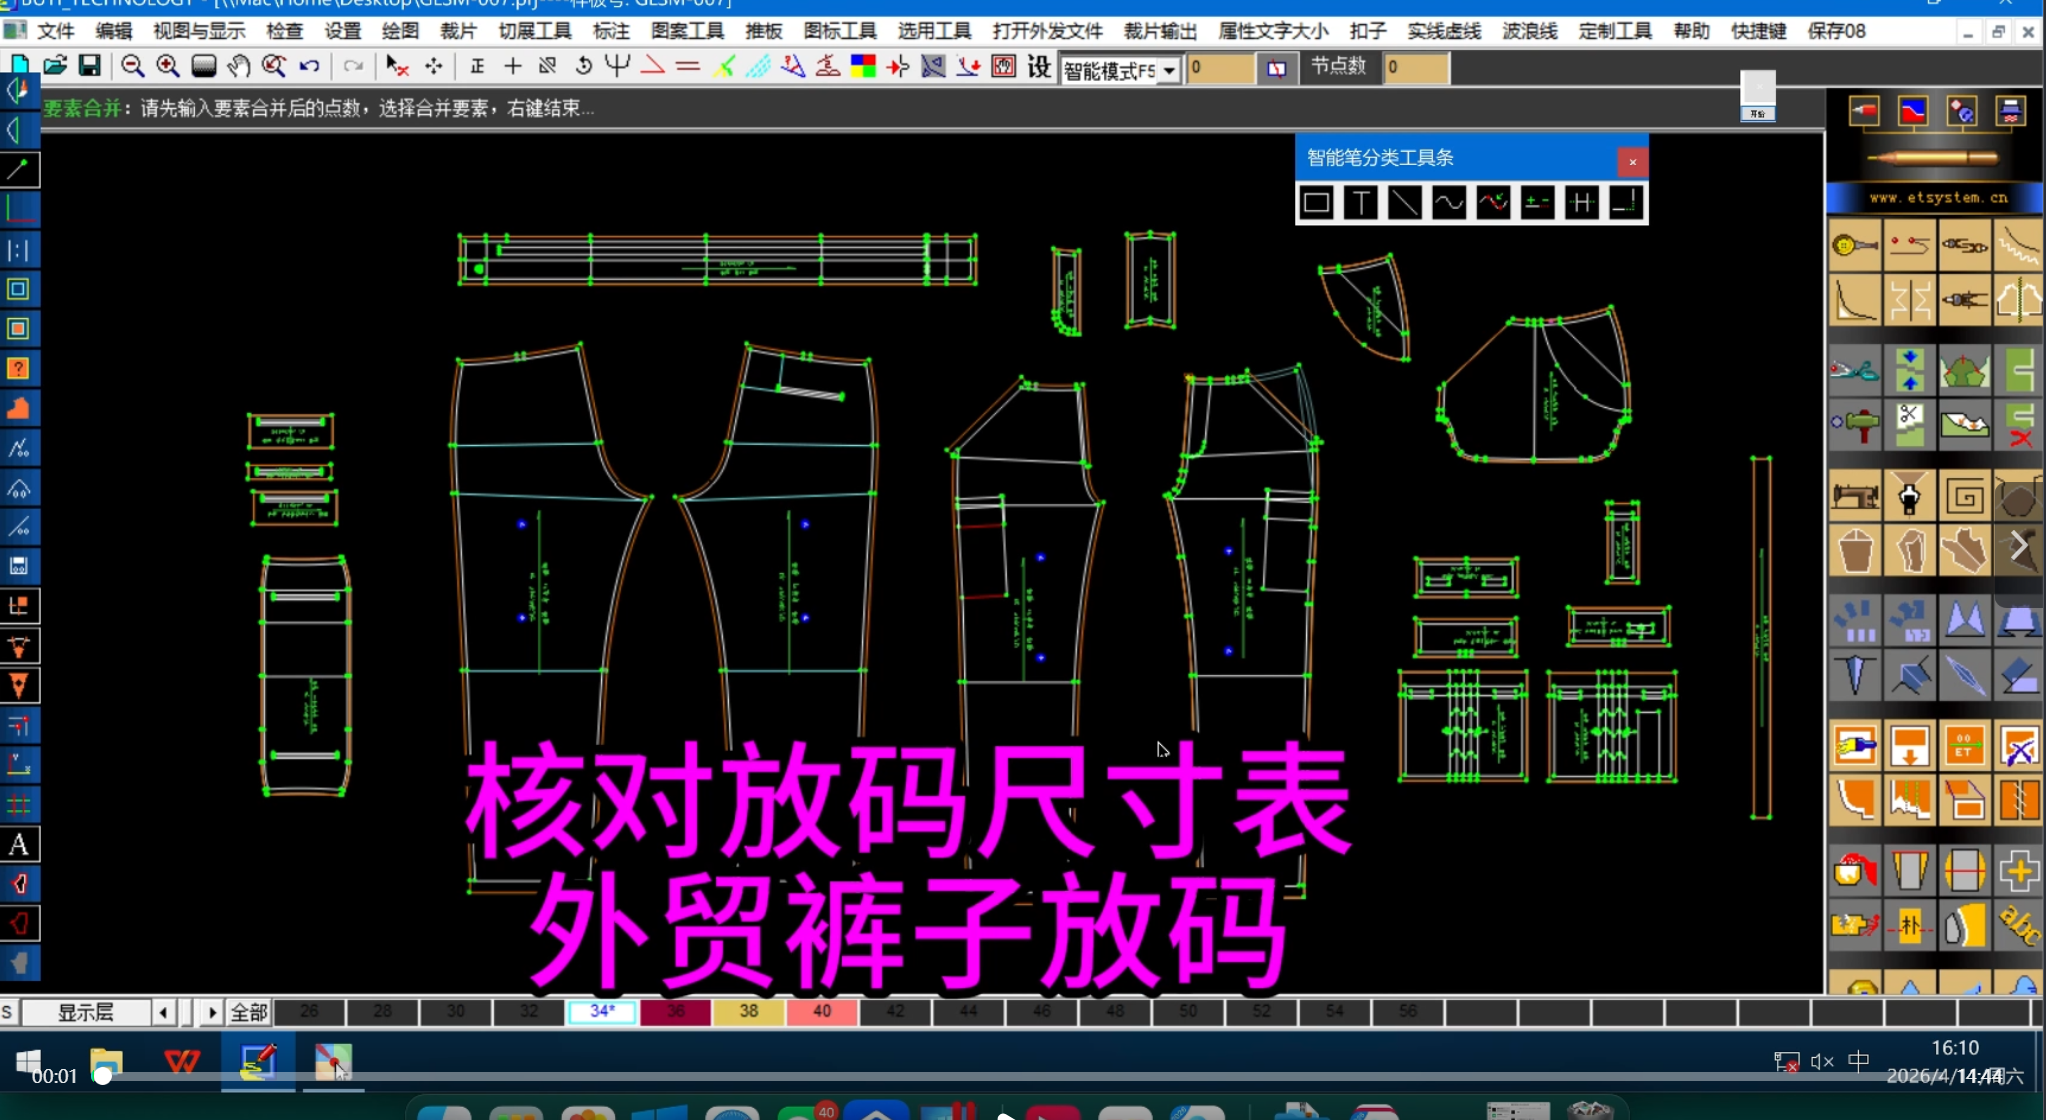Toggle the base size 34* in size bar

click(601, 1011)
